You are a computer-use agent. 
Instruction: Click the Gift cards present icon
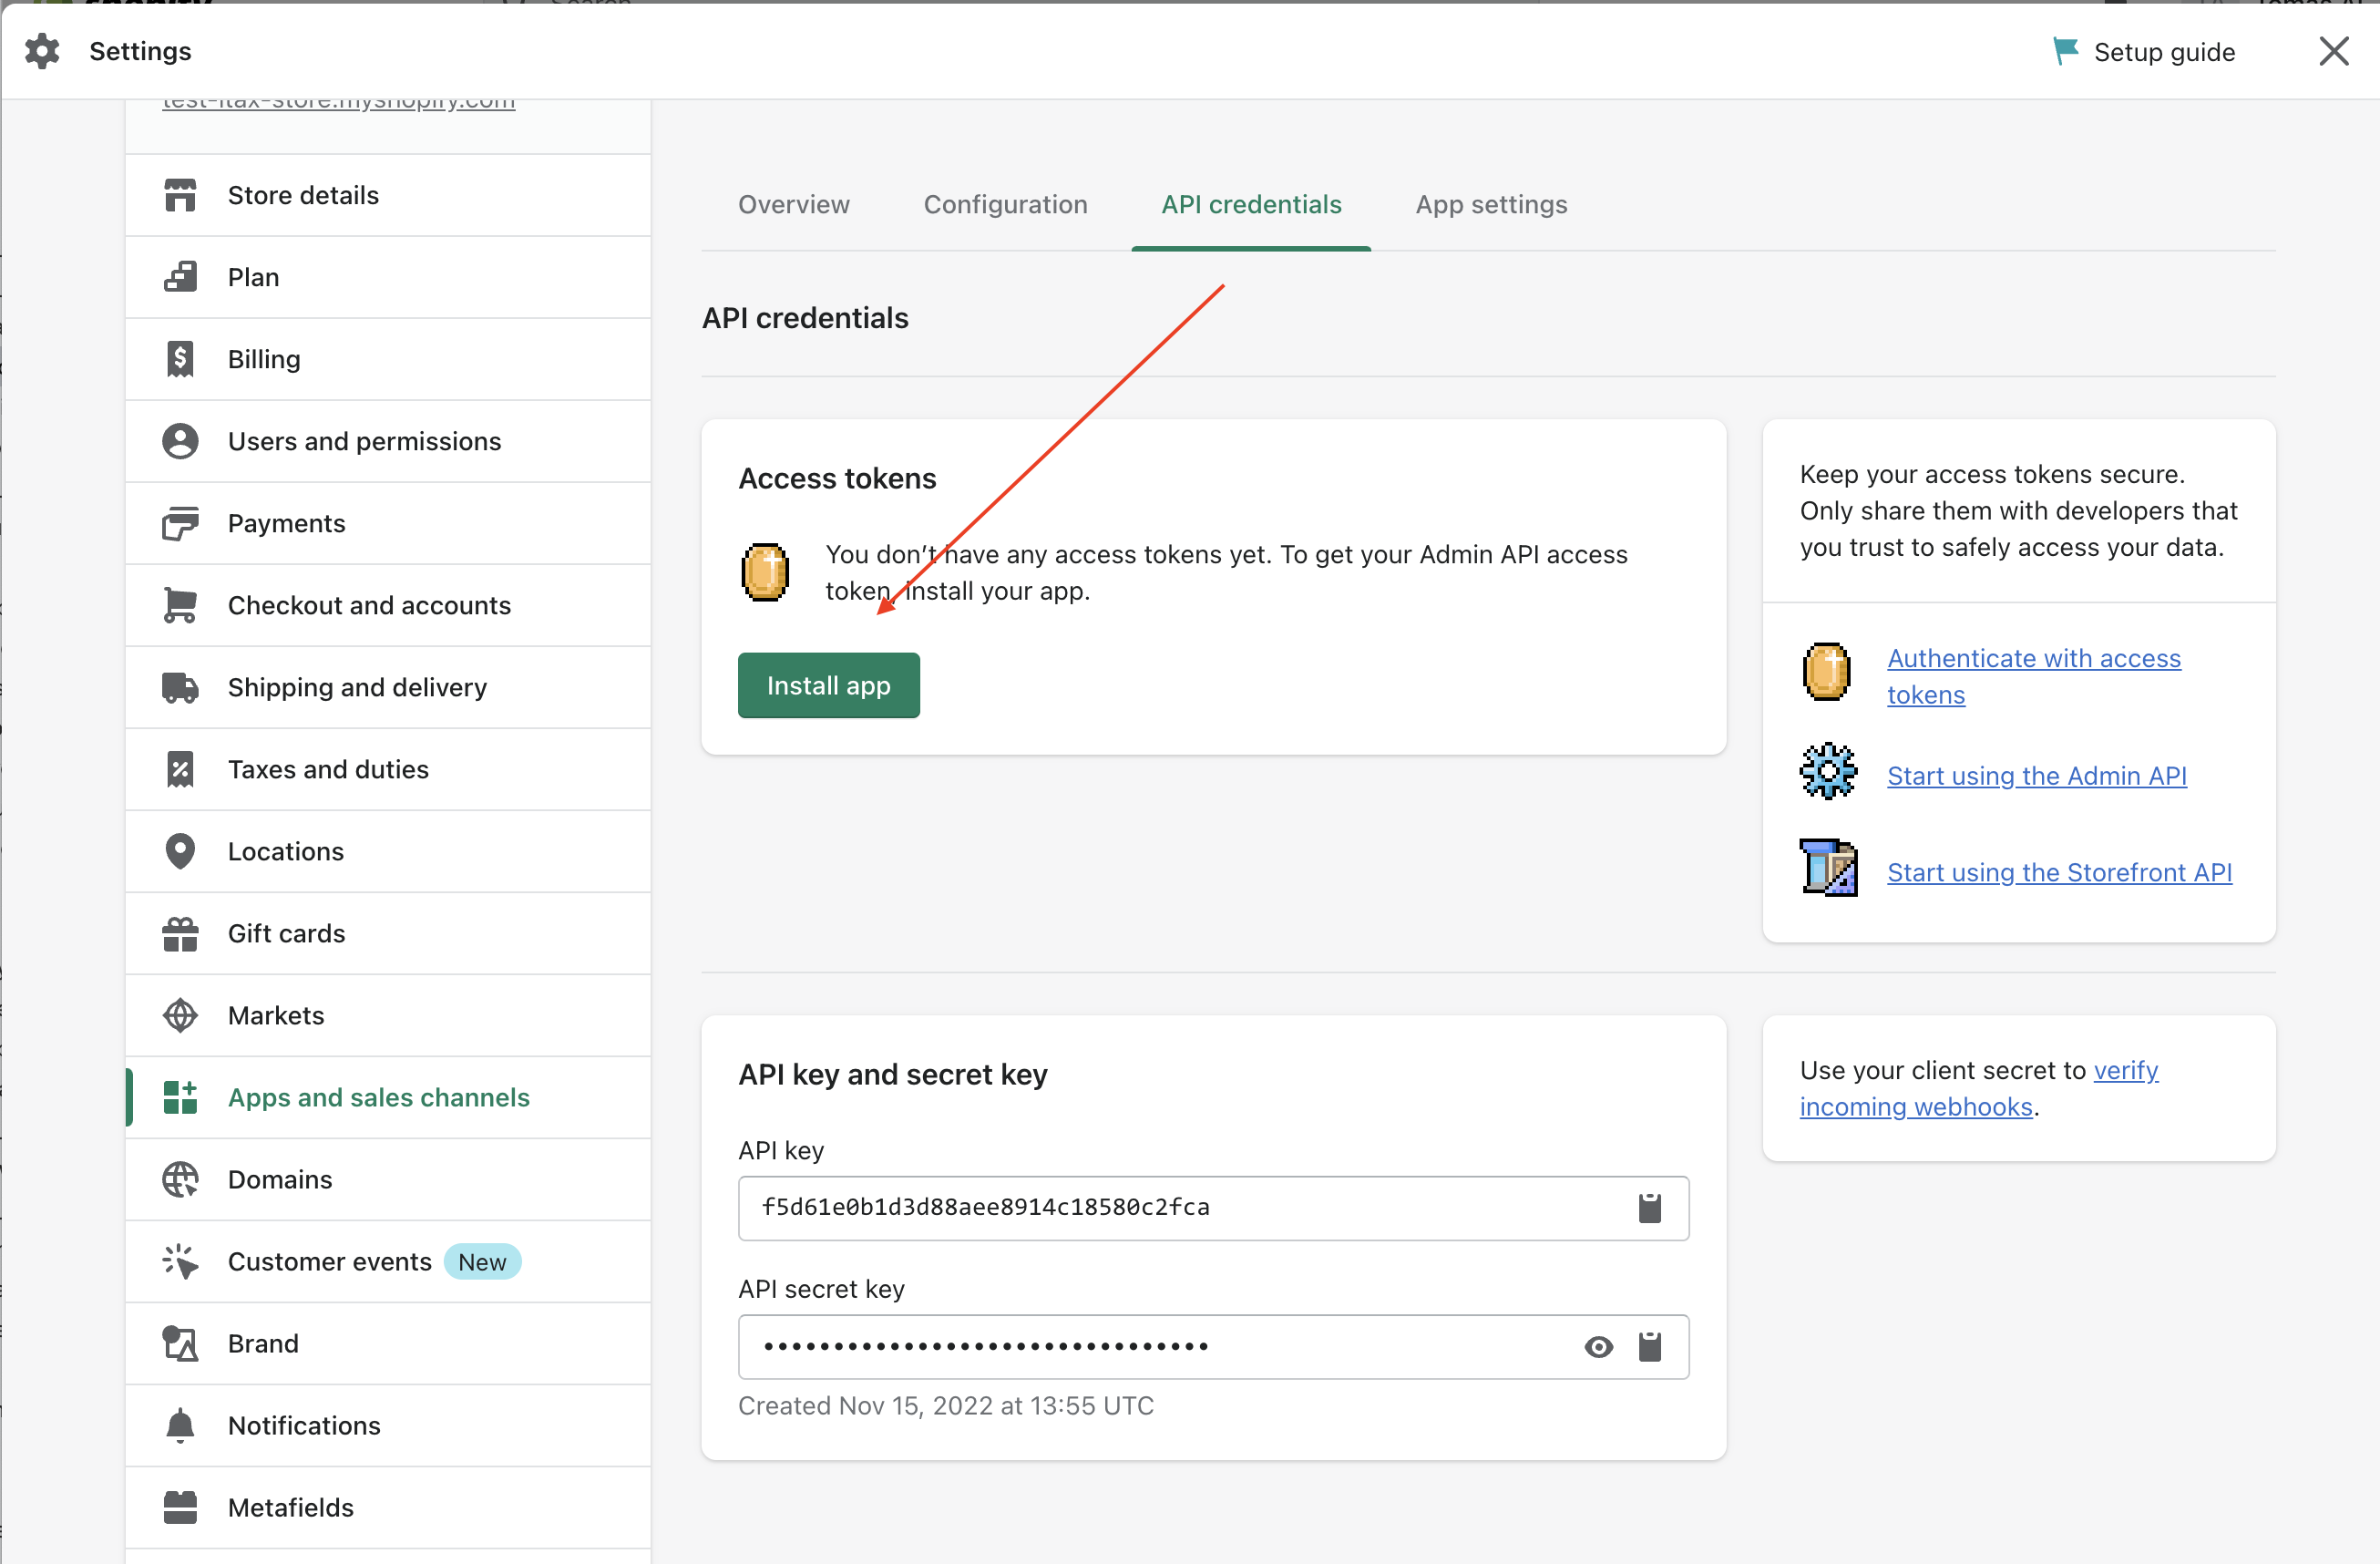(x=180, y=933)
